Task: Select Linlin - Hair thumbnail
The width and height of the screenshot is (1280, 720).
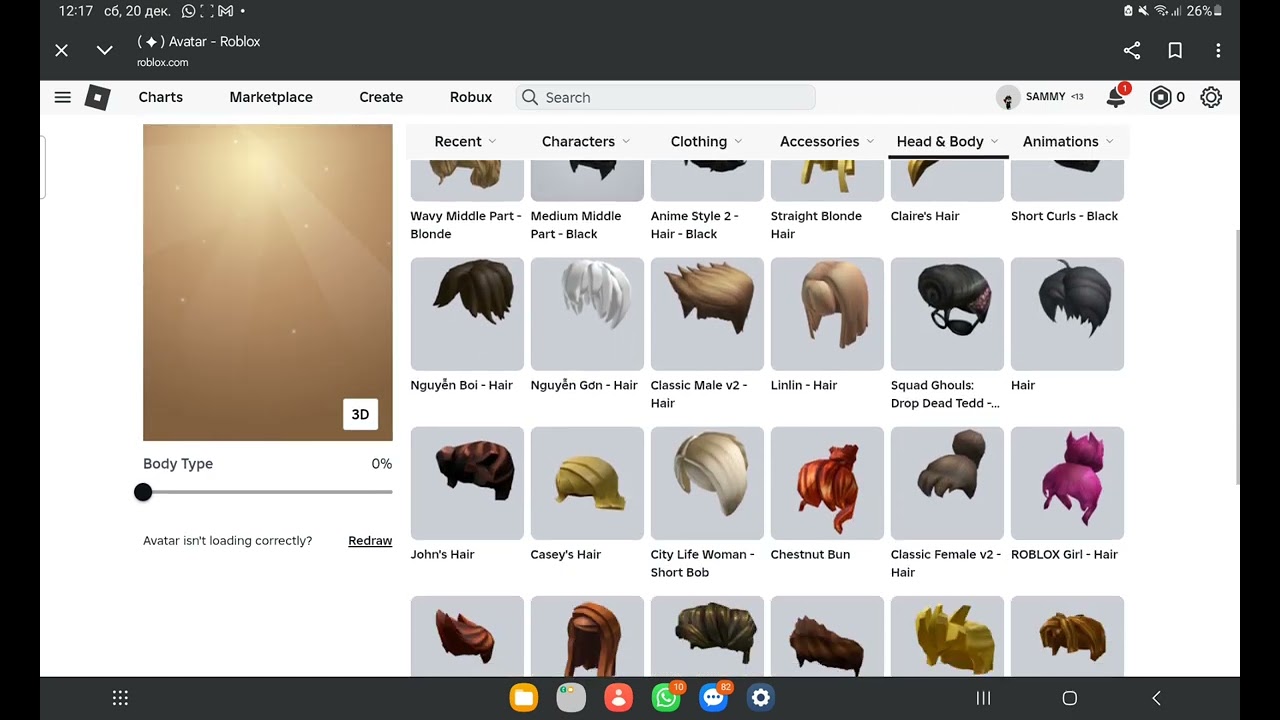Action: (827, 314)
